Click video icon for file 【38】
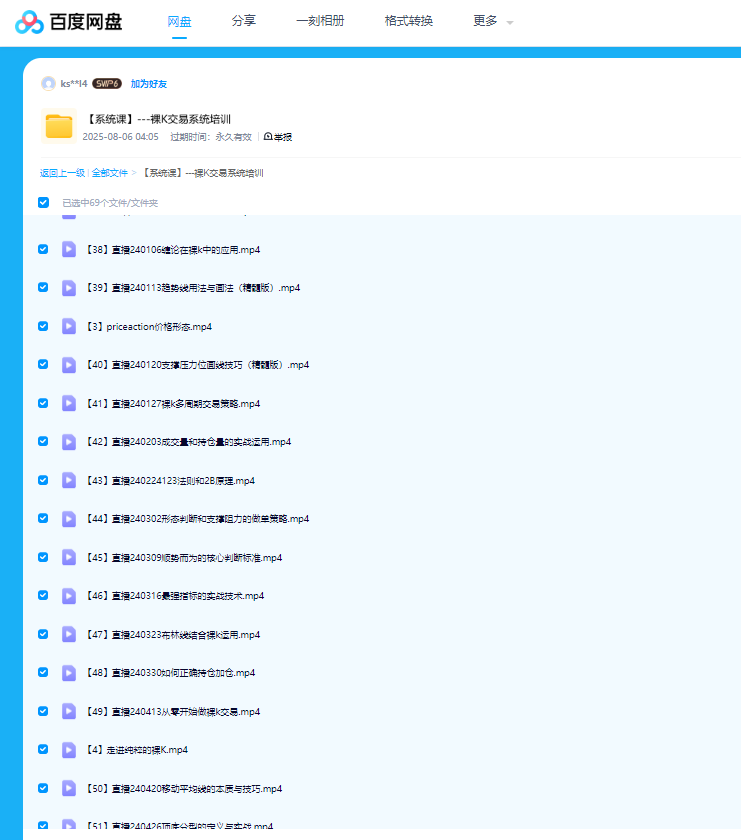The width and height of the screenshot is (741, 840). [x=69, y=250]
